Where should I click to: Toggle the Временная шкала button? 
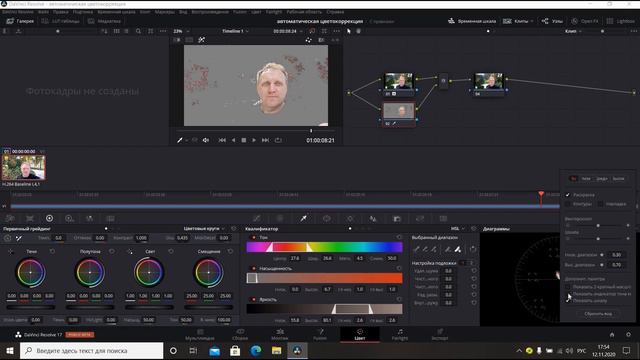[472, 21]
